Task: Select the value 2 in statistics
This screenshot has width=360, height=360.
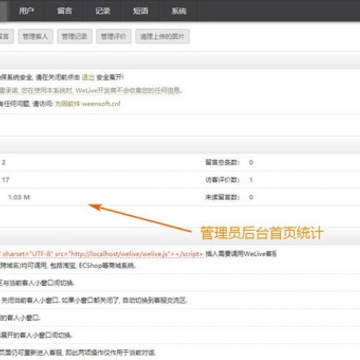Action: click(x=4, y=163)
